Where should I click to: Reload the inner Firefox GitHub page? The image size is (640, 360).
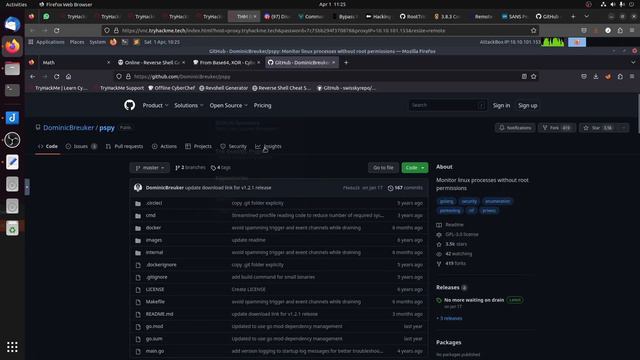[x=57, y=77]
